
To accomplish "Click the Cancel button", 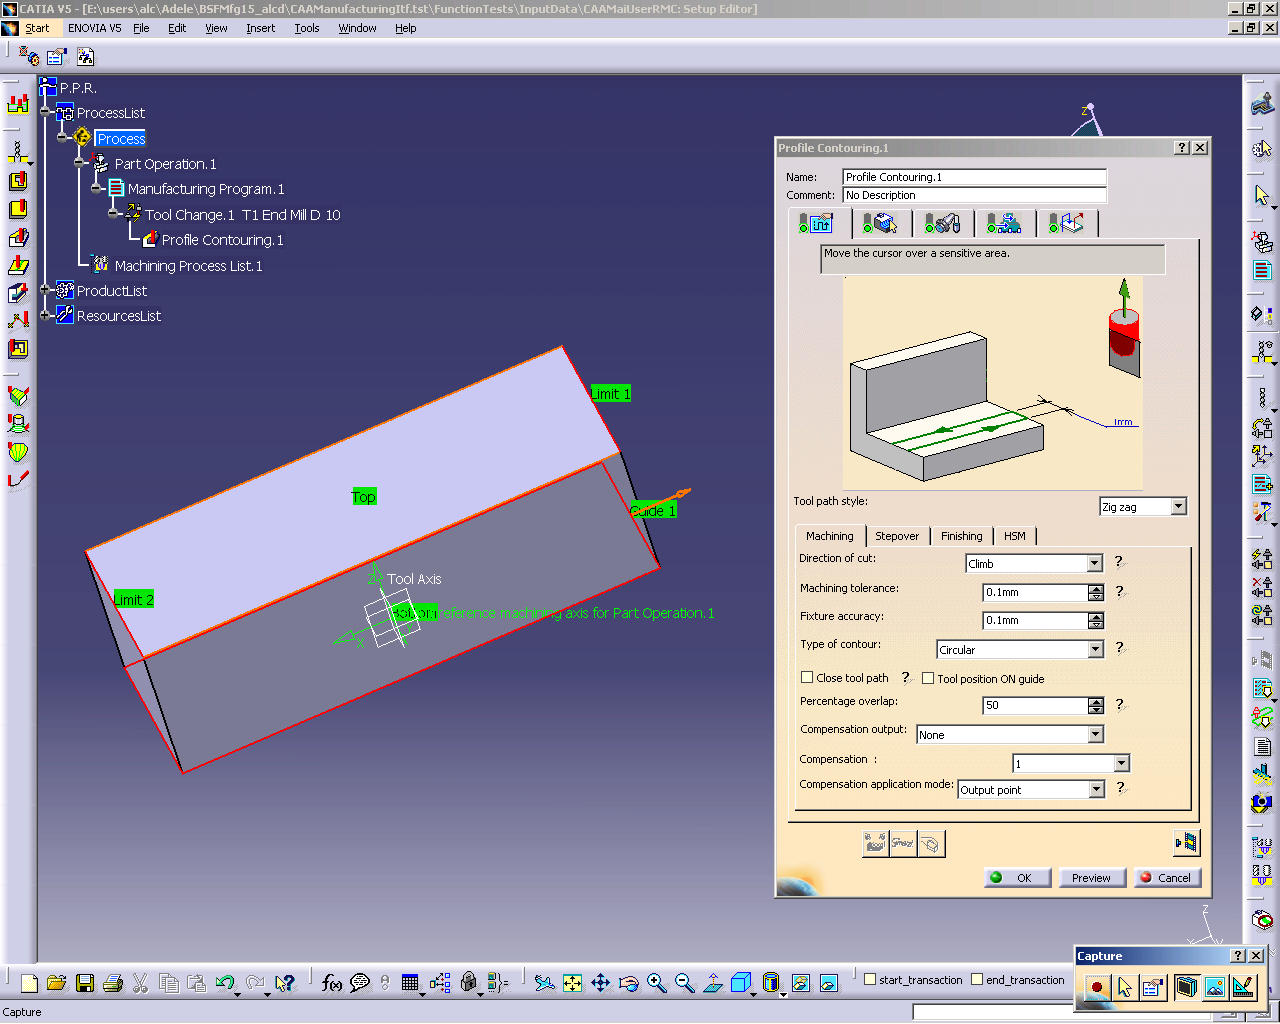I will pos(1167,878).
